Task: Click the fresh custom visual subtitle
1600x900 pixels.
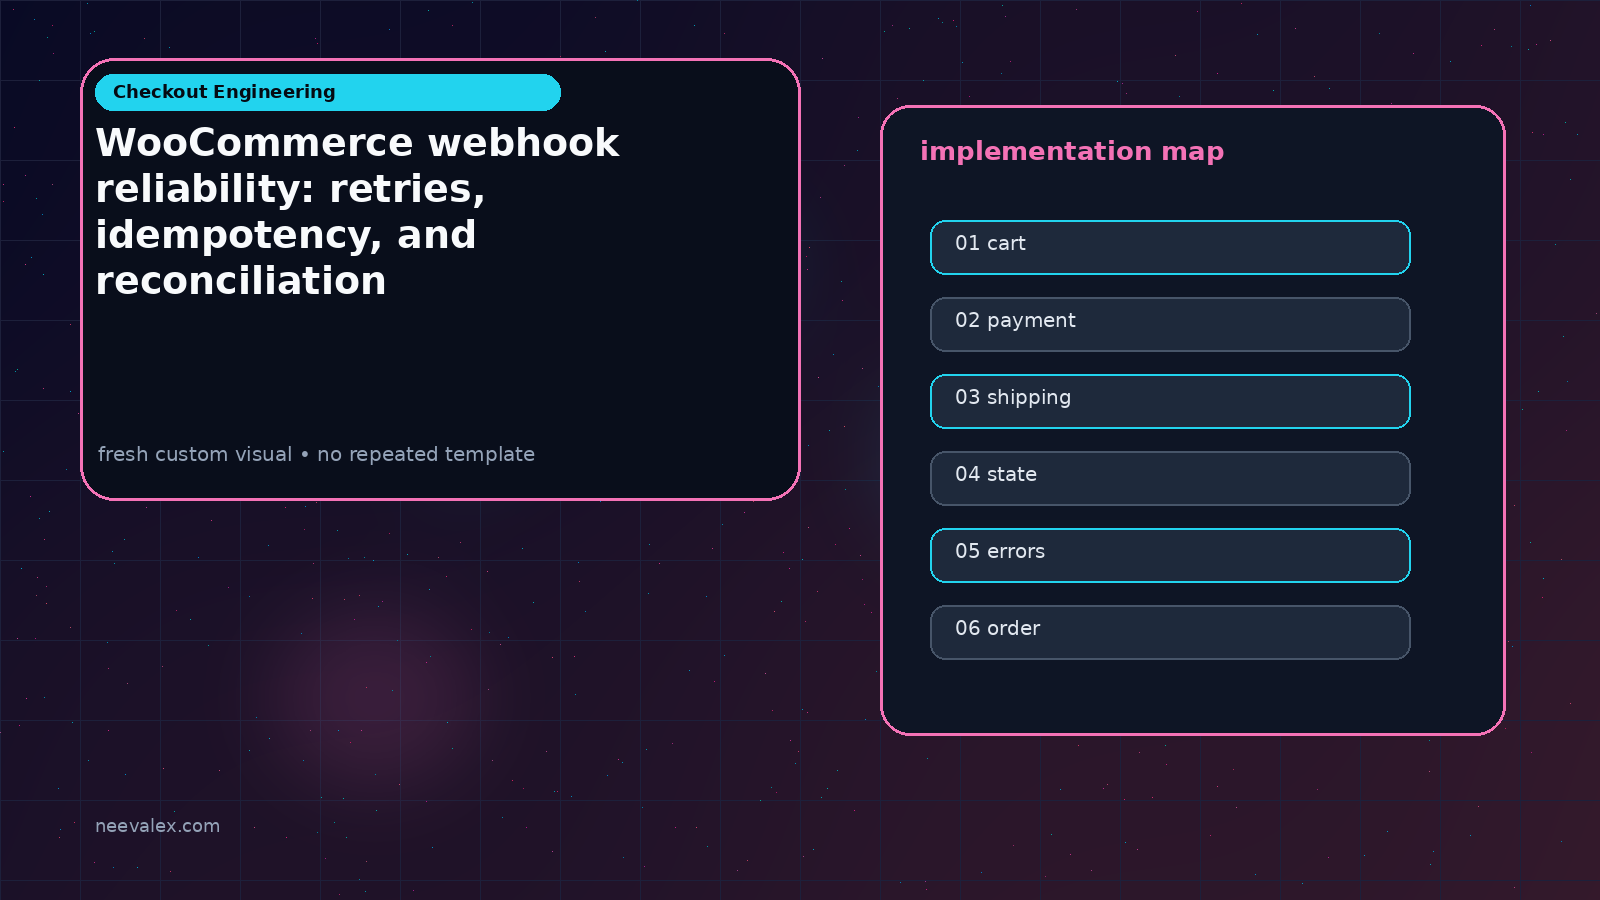Action: [316, 454]
